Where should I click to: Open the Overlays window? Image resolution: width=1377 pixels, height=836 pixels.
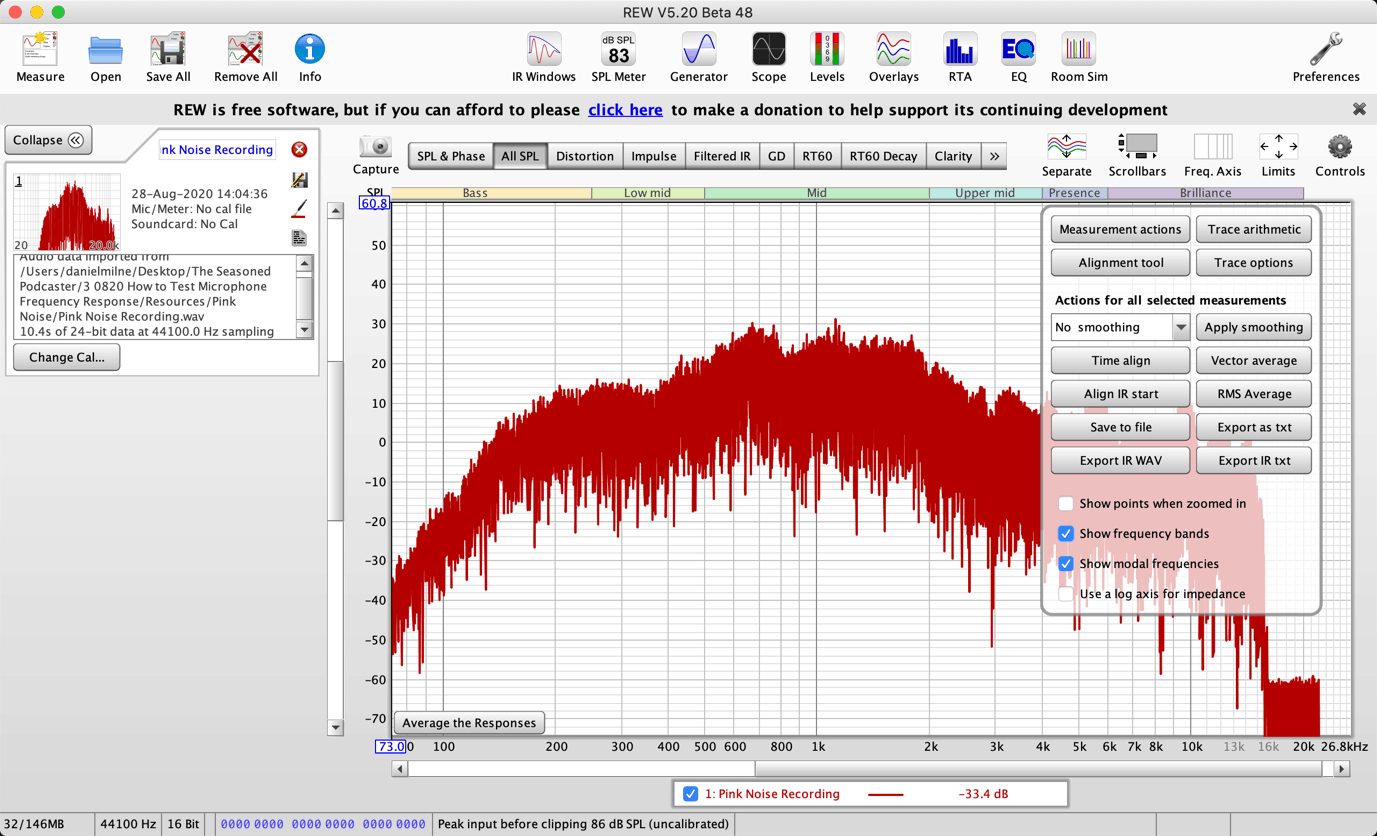click(892, 50)
